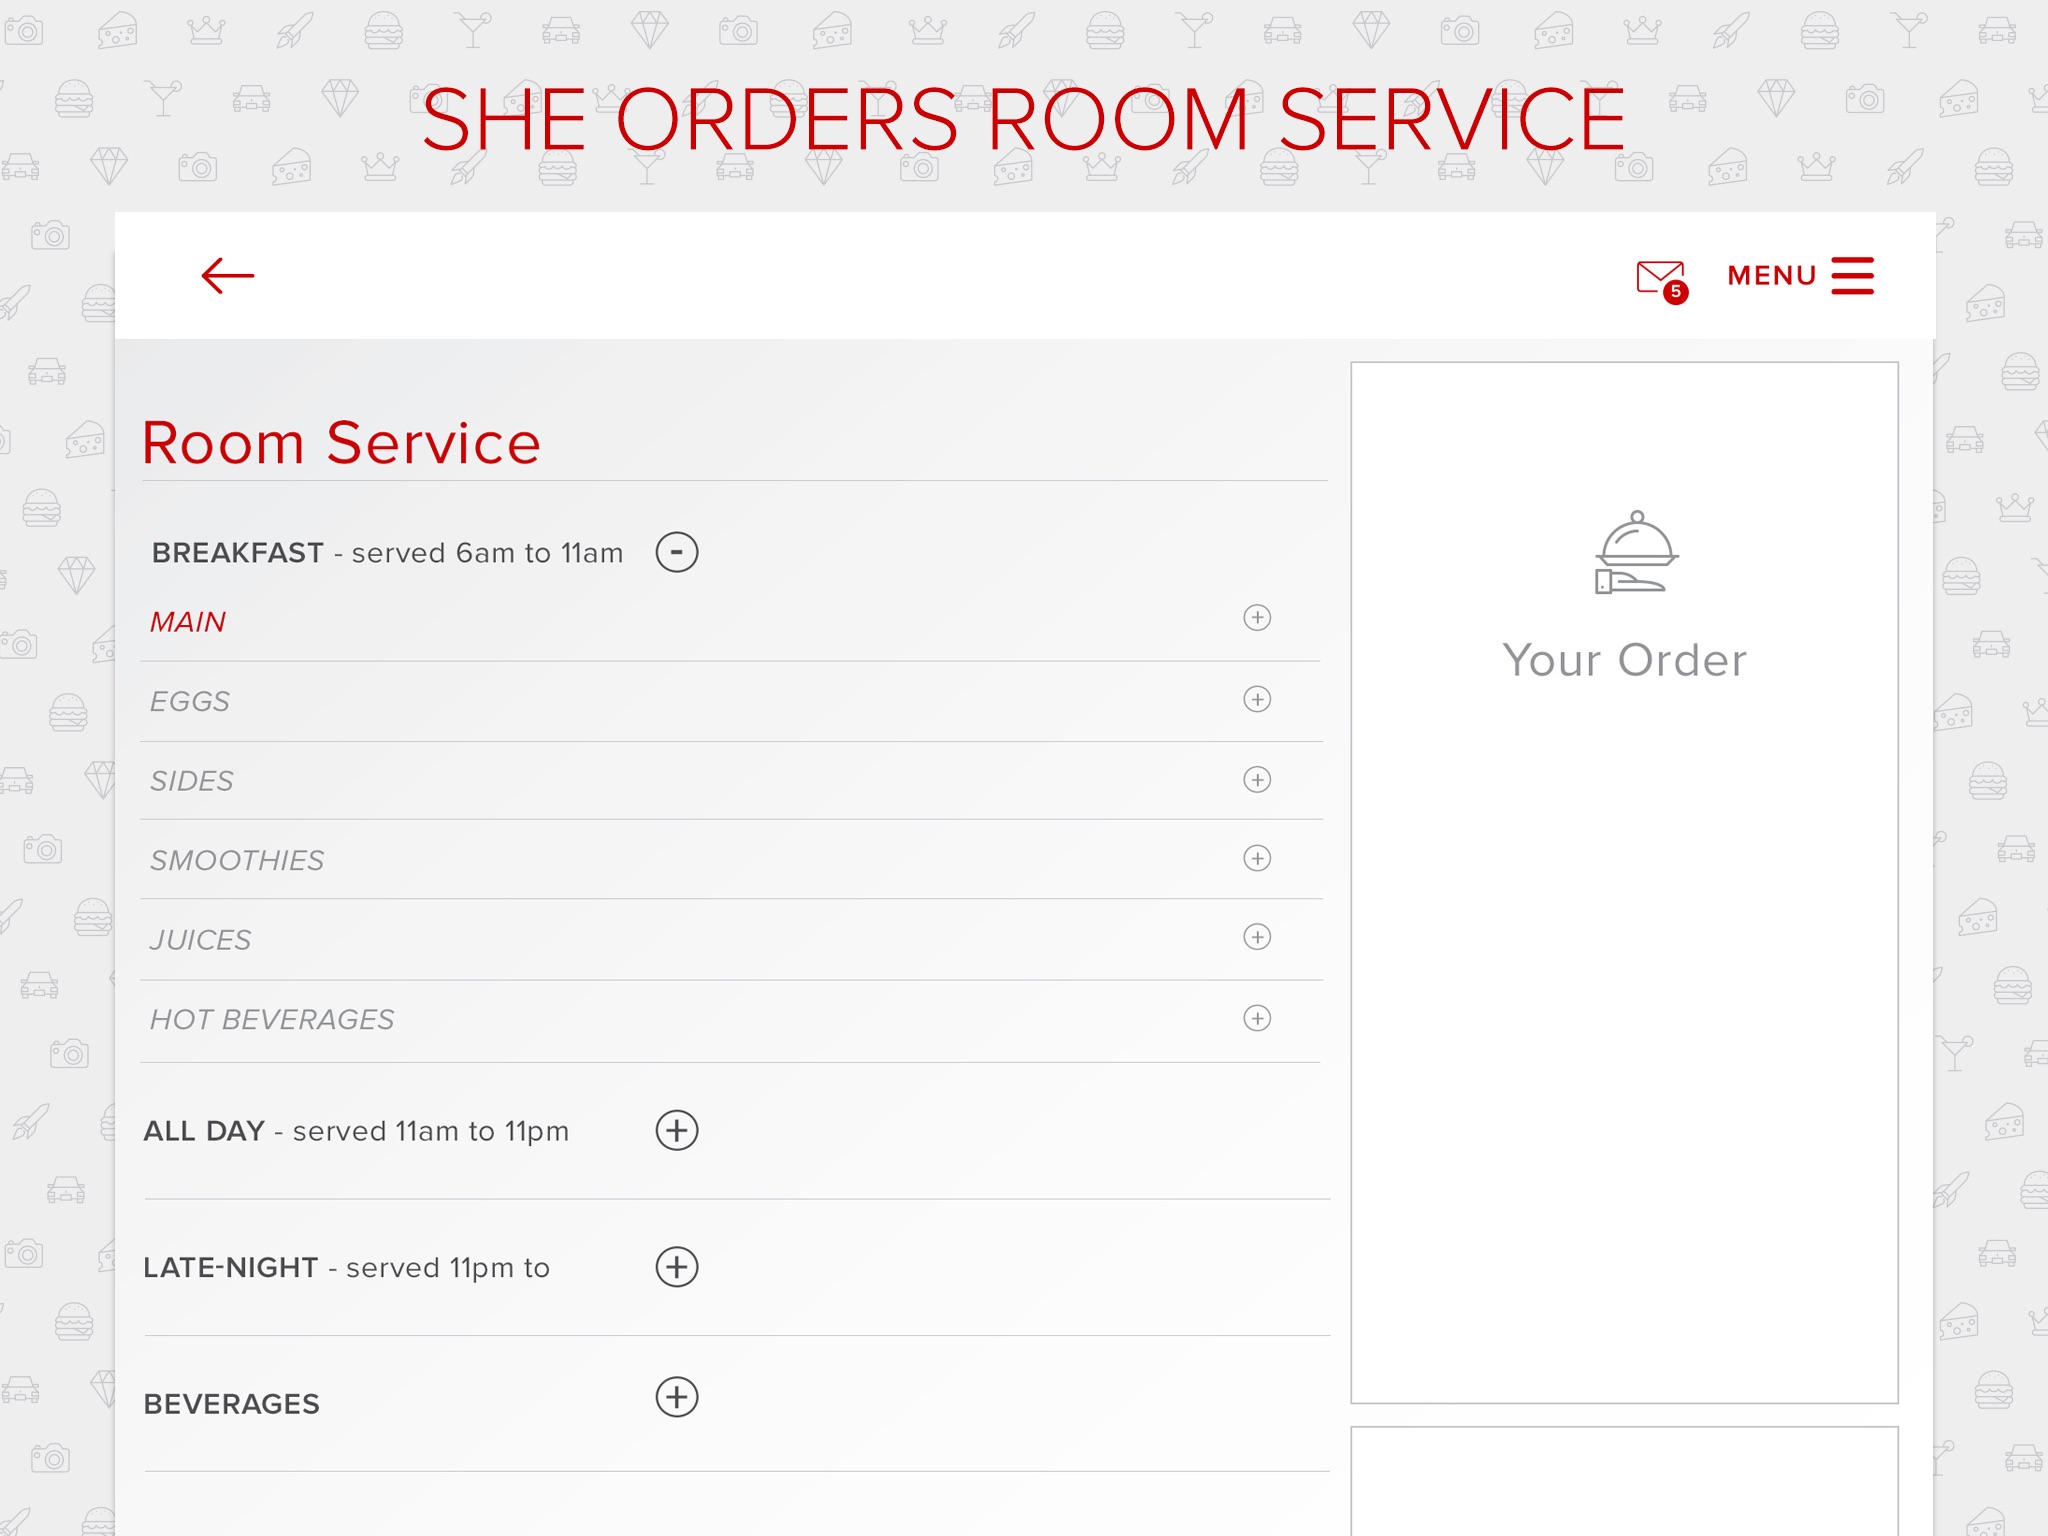2048x1536 pixels.
Task: Click the red back arrow
Action: coord(228,276)
